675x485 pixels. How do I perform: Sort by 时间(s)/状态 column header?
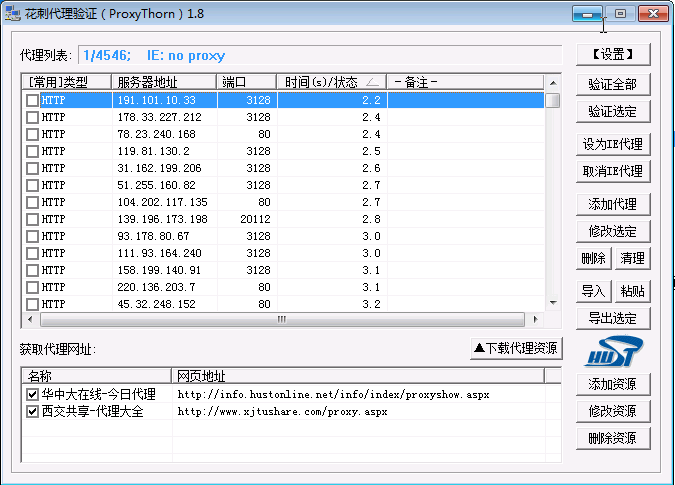click(332, 82)
